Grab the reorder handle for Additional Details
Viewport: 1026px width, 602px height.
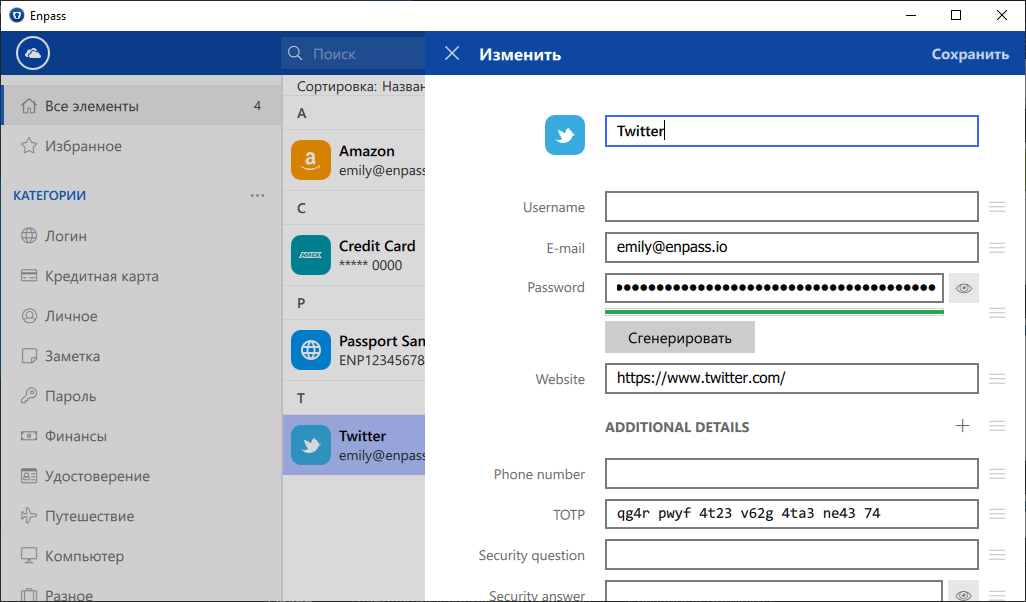coord(997,426)
